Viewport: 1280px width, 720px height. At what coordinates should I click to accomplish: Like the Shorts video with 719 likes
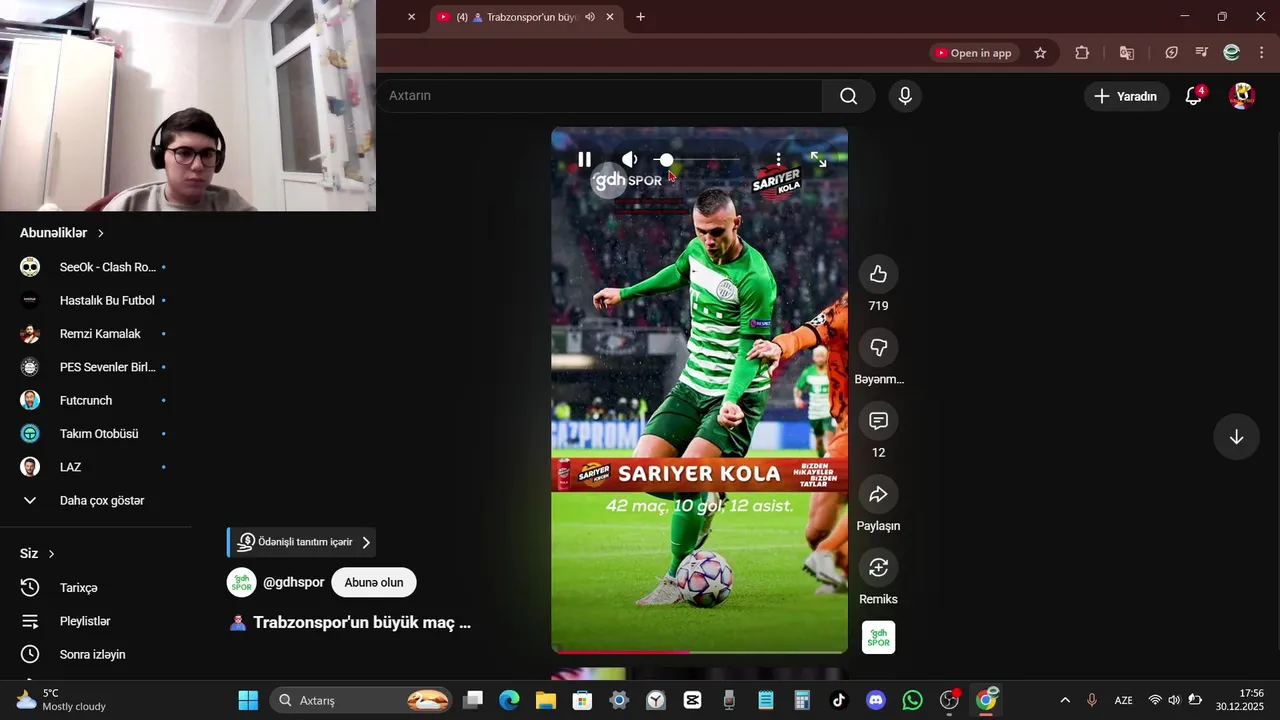878,274
